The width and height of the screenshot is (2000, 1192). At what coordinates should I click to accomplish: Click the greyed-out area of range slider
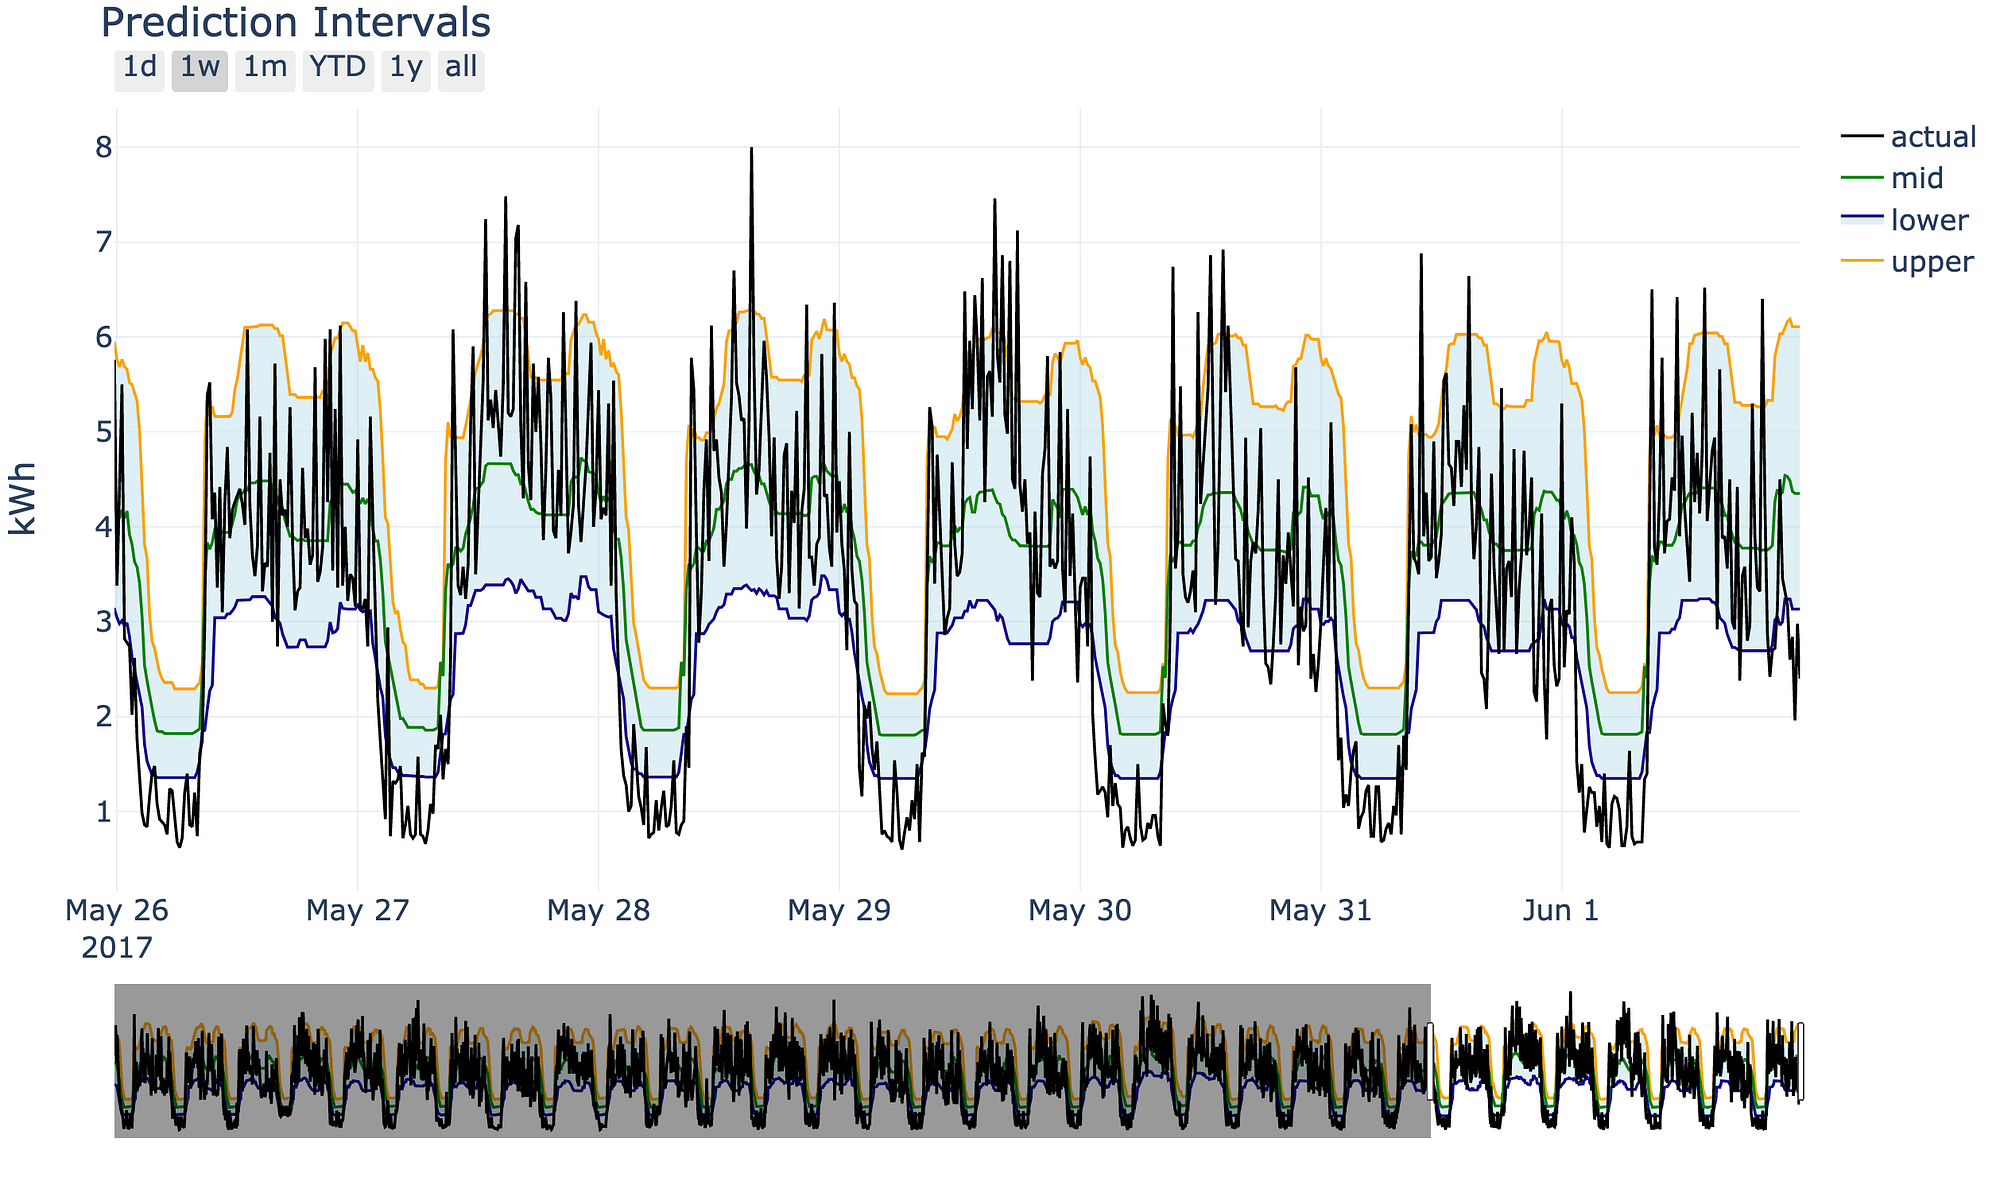click(770, 1061)
